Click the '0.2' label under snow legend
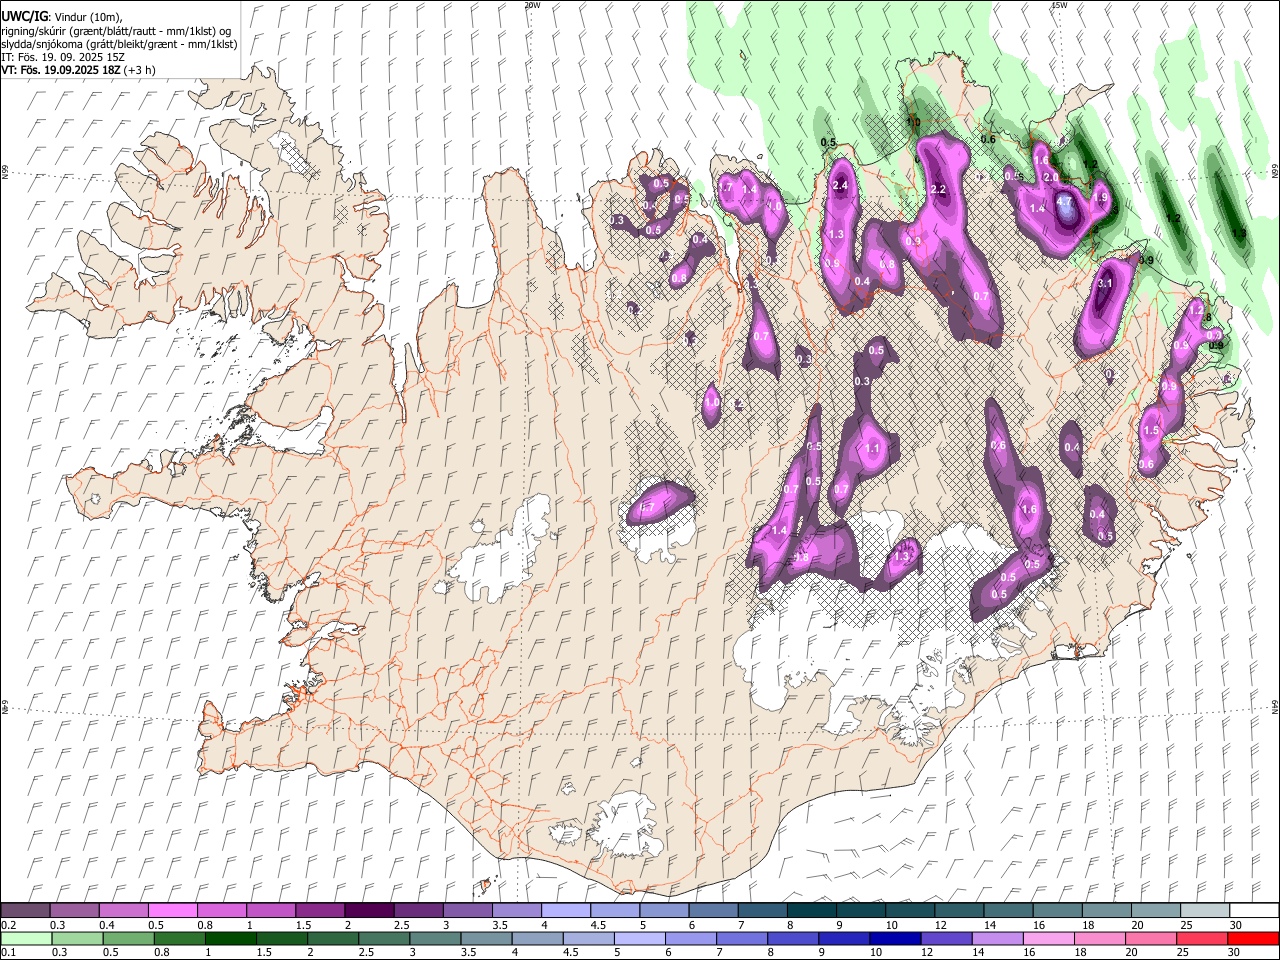 click(x=7, y=925)
